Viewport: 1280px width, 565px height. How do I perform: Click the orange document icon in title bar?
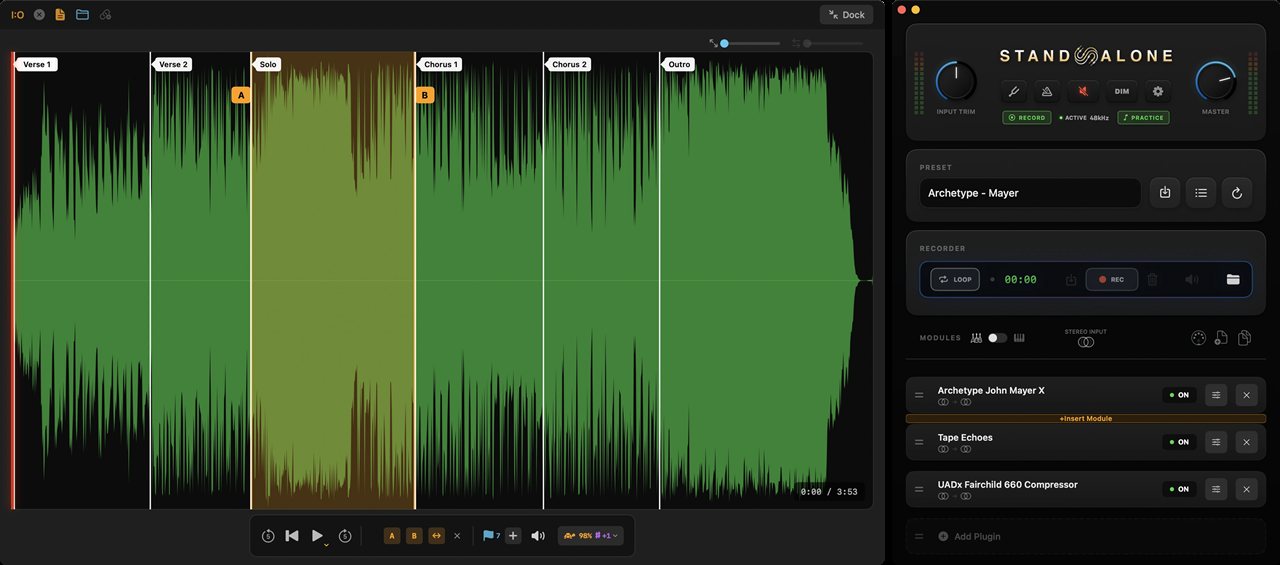60,15
